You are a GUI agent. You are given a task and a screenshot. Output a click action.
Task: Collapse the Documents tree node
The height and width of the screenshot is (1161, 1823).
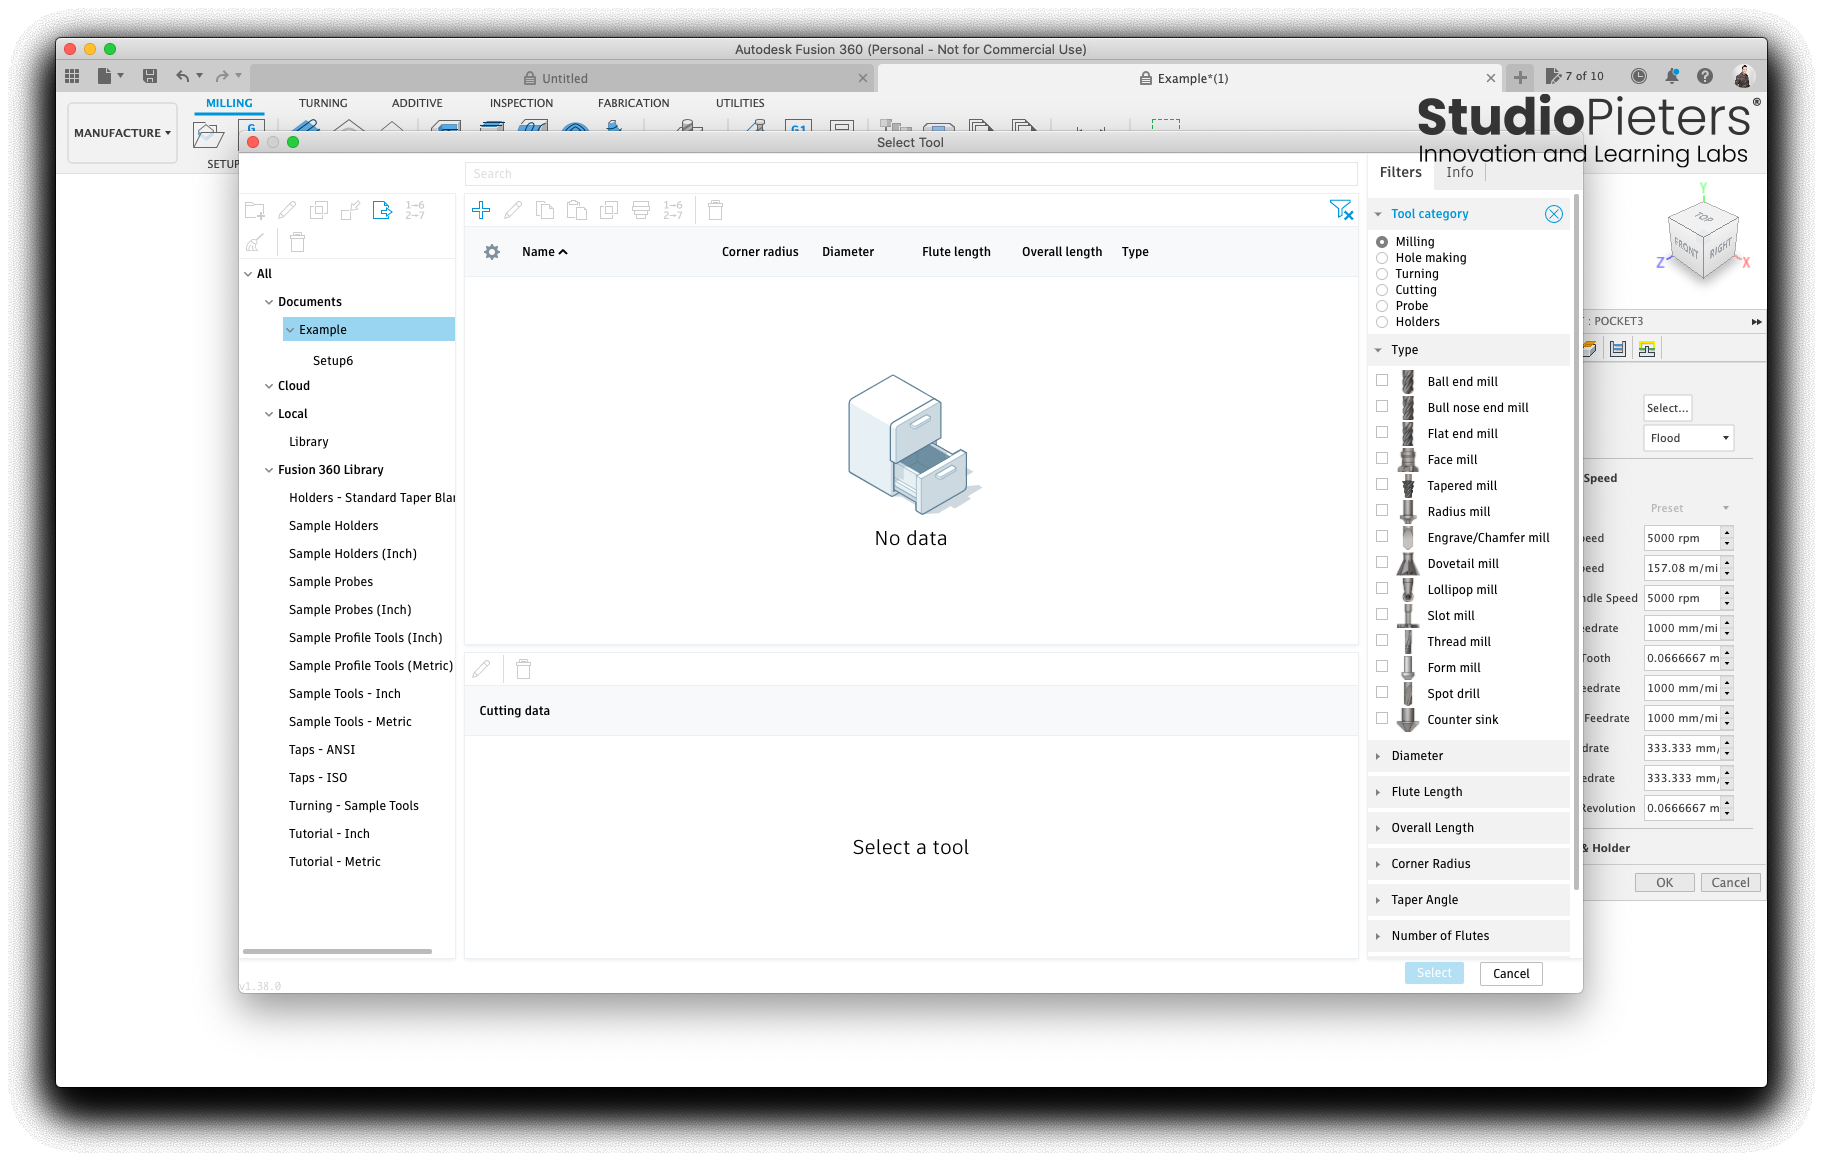tap(269, 302)
